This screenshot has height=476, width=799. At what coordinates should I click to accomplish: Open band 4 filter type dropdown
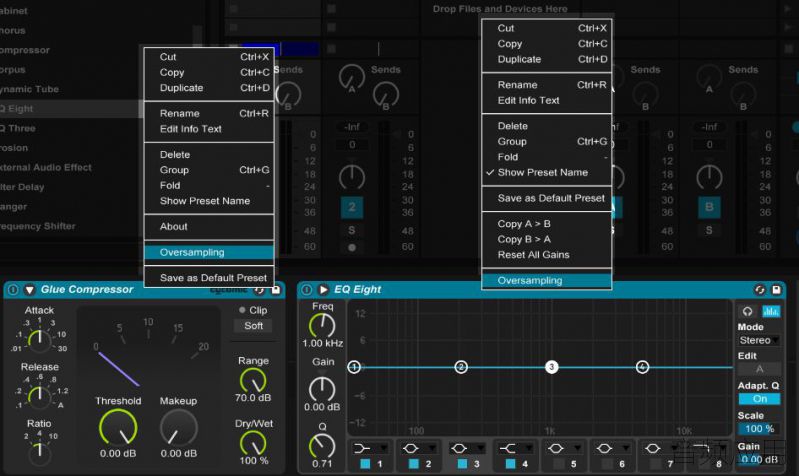[x=516, y=448]
